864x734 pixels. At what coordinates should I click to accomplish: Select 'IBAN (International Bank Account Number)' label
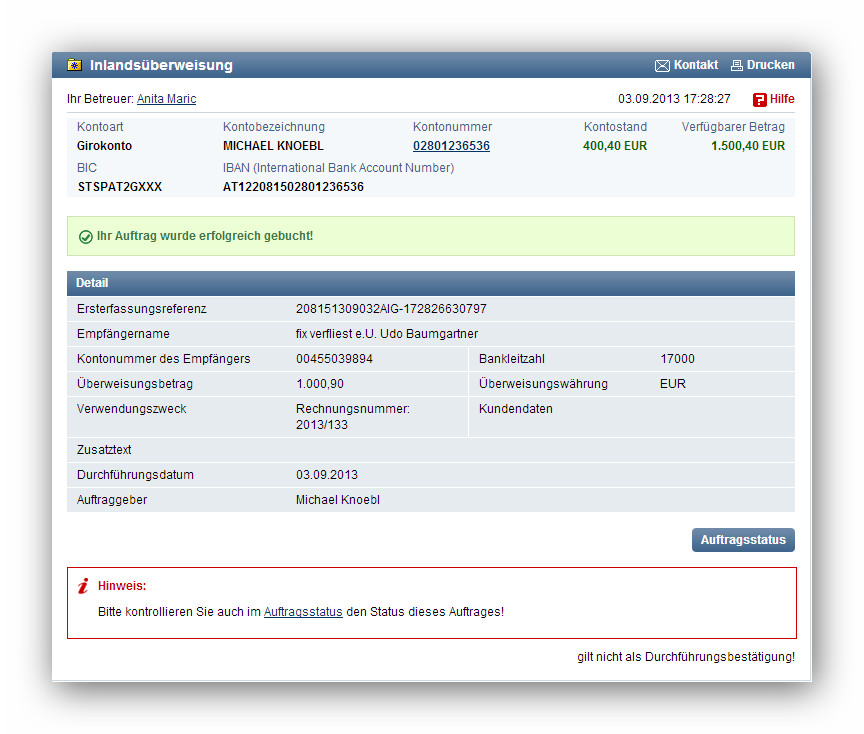(338, 168)
